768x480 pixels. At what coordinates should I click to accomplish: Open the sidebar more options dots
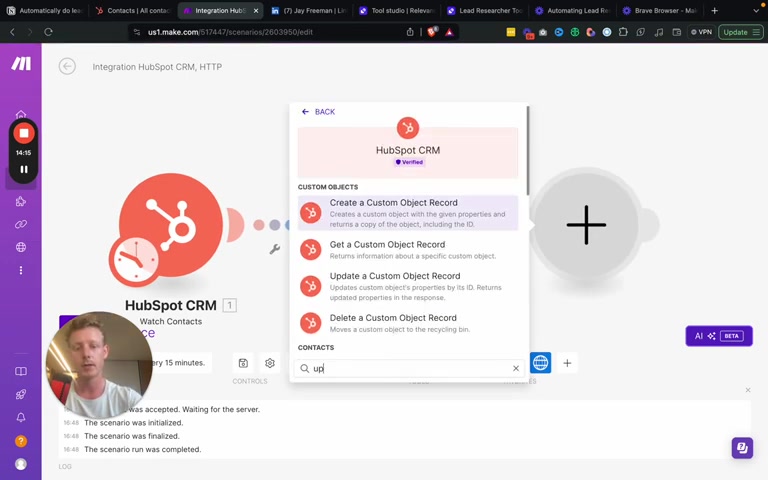coord(21,270)
